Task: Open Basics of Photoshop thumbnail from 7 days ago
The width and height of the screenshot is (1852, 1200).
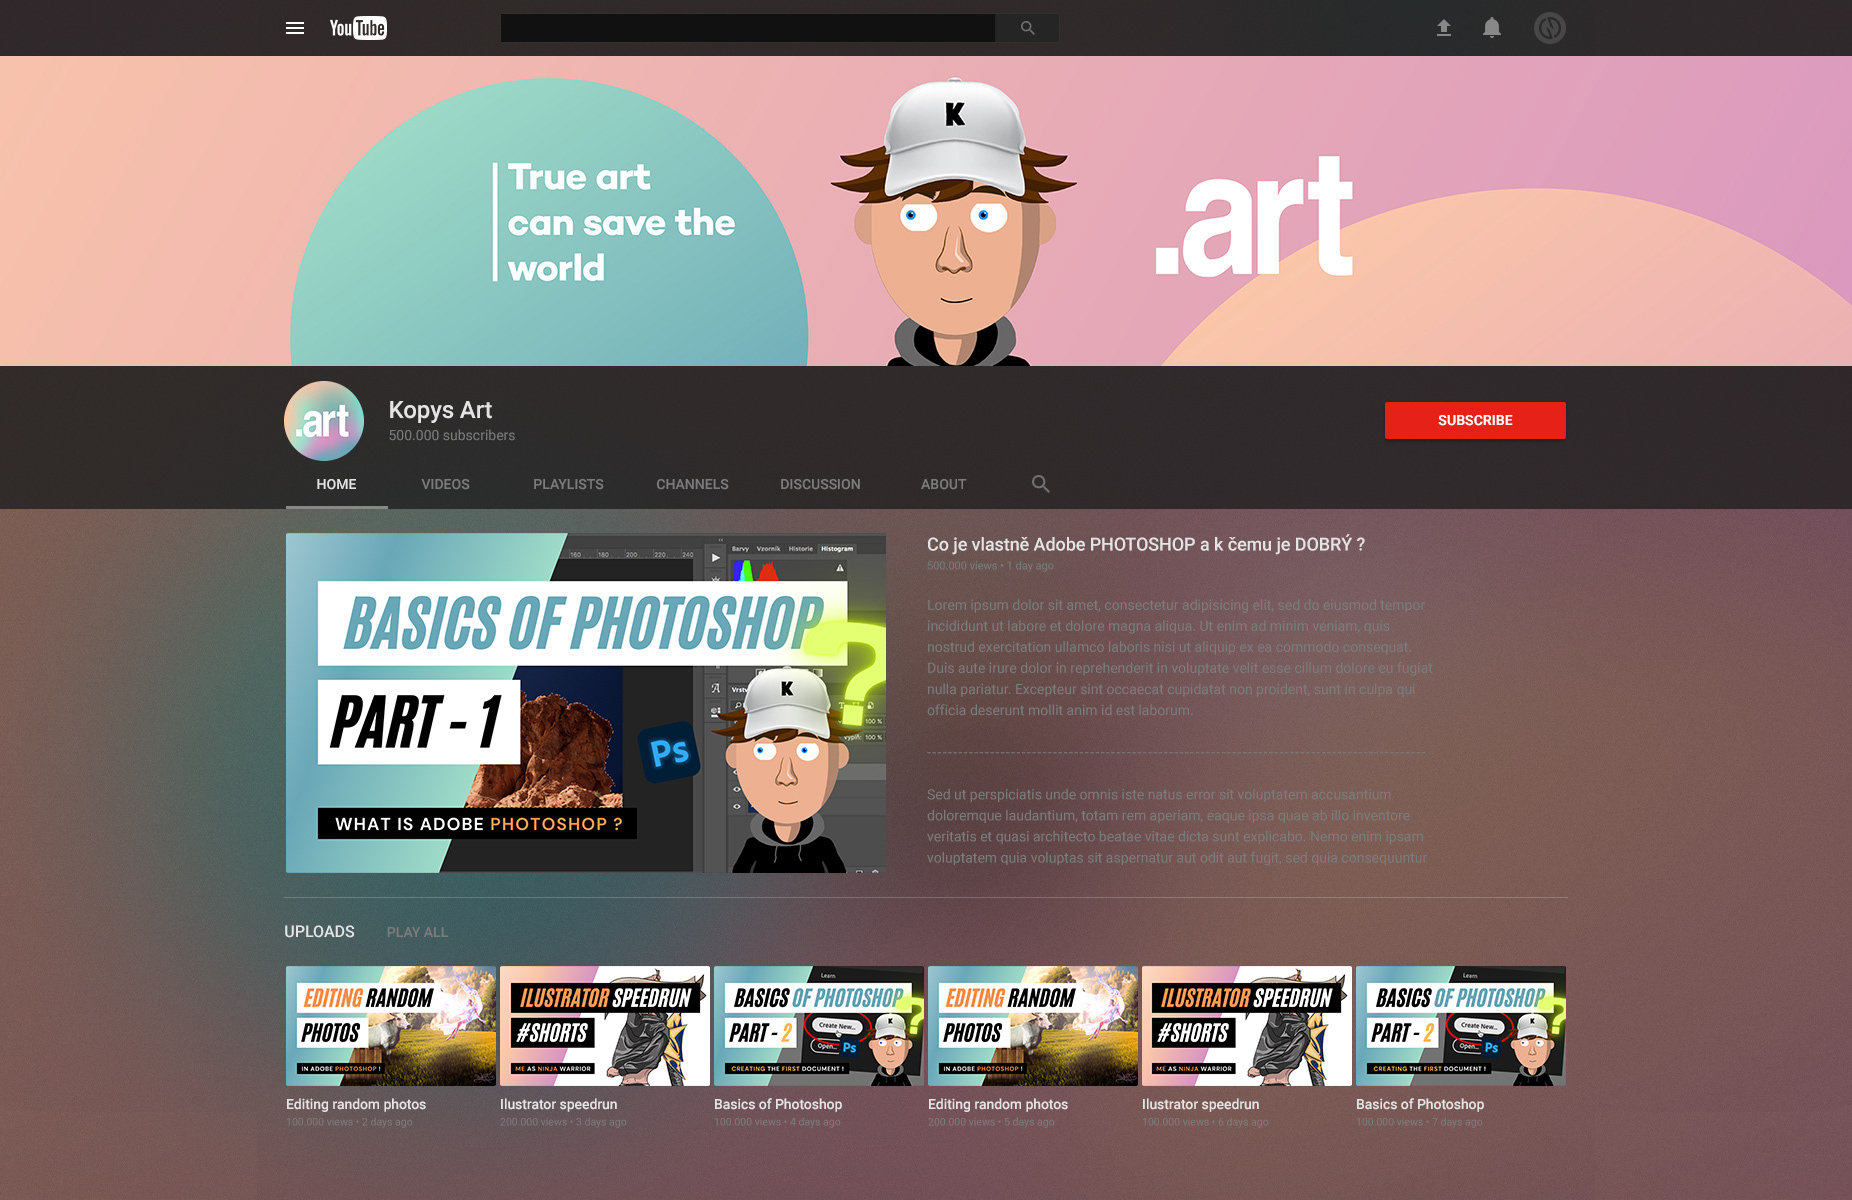Action: point(1461,1026)
